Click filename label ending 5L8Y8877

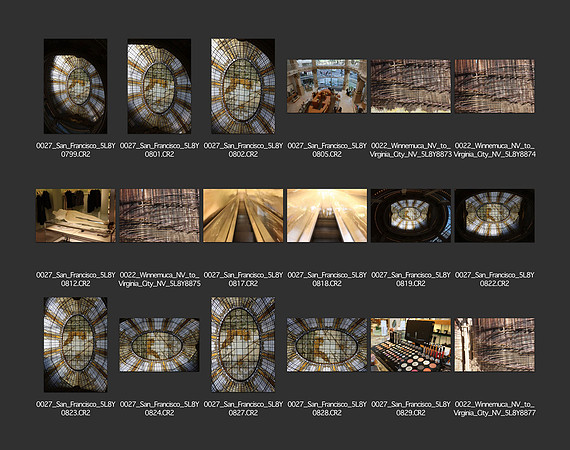tap(494, 409)
